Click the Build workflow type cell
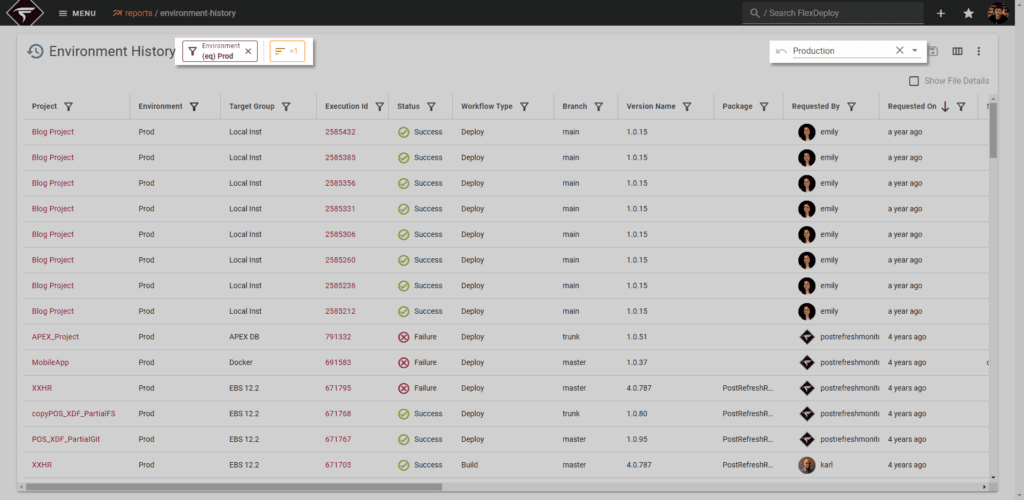This screenshot has width=1024, height=500. (470, 465)
